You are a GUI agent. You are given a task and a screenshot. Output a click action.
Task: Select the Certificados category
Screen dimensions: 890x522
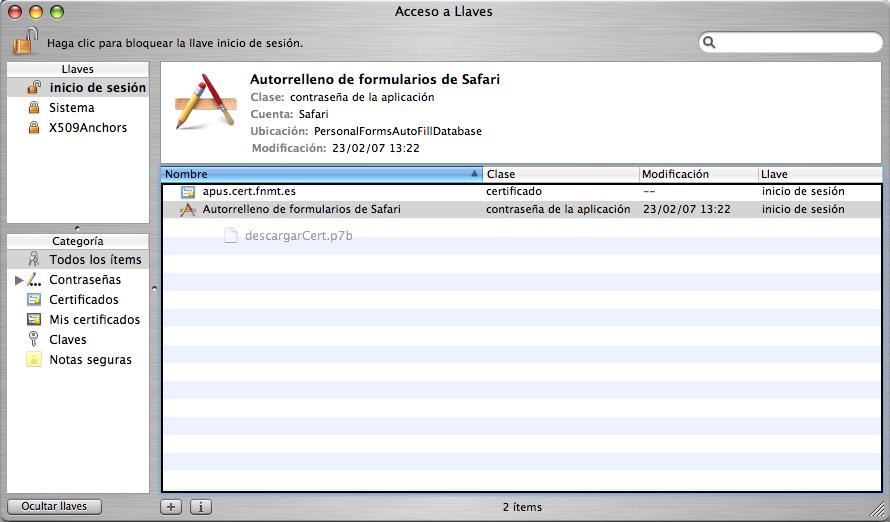(78, 300)
